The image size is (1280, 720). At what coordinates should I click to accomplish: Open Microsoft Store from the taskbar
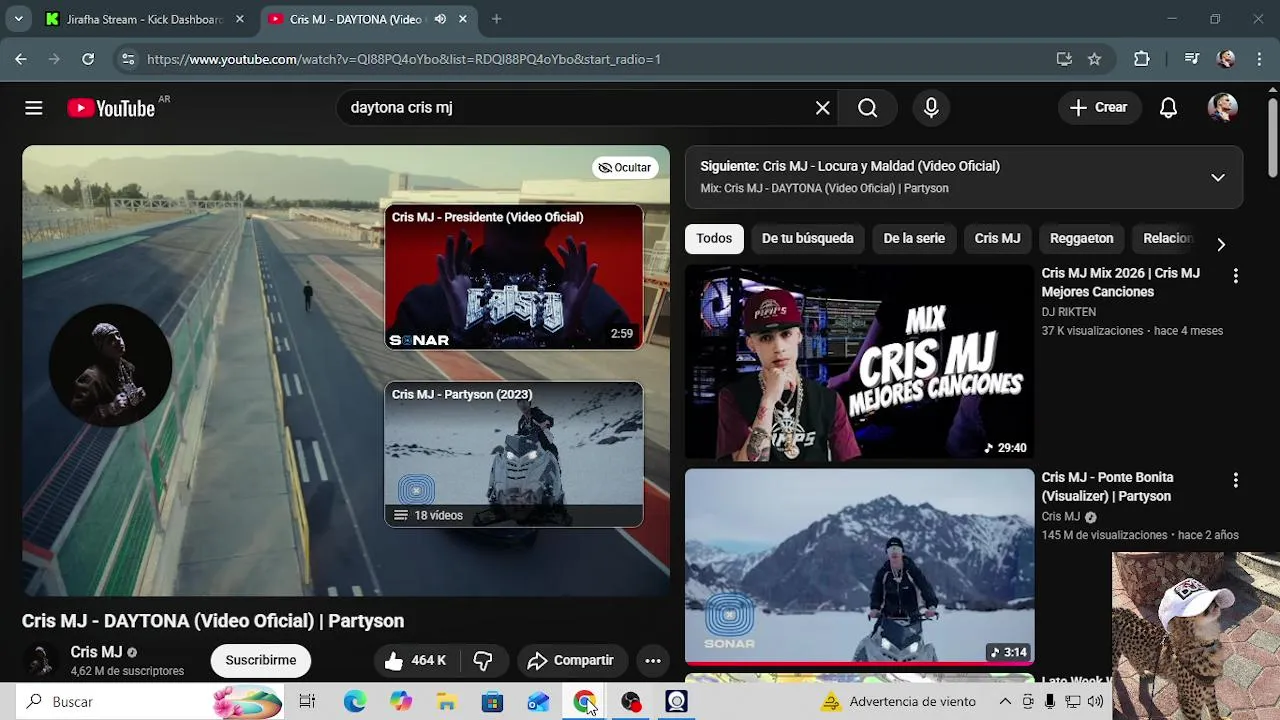(493, 702)
